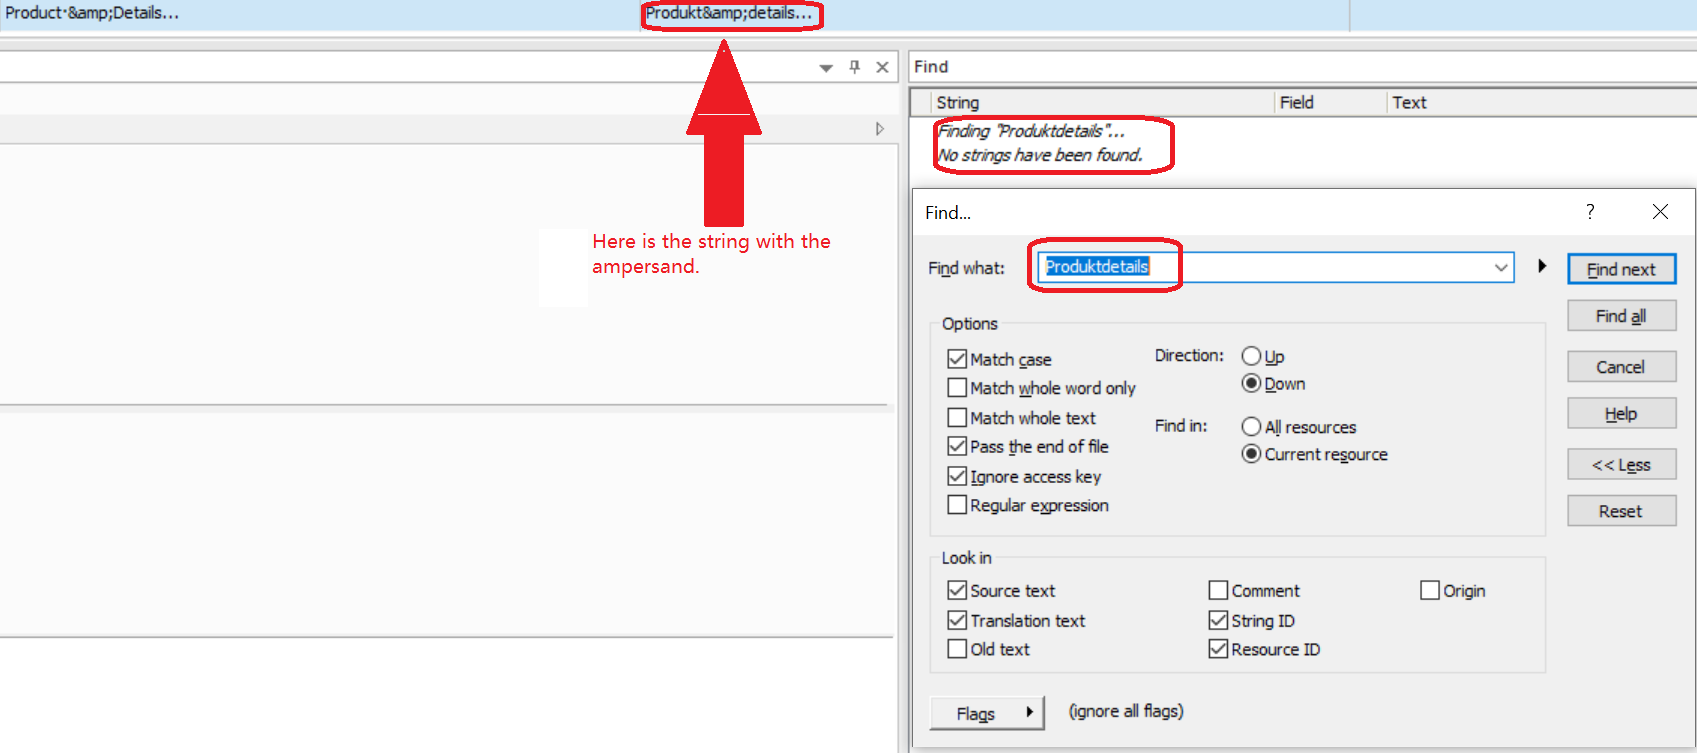Image resolution: width=1697 pixels, height=753 pixels.
Task: Click the panel pin icon
Action: 854,67
